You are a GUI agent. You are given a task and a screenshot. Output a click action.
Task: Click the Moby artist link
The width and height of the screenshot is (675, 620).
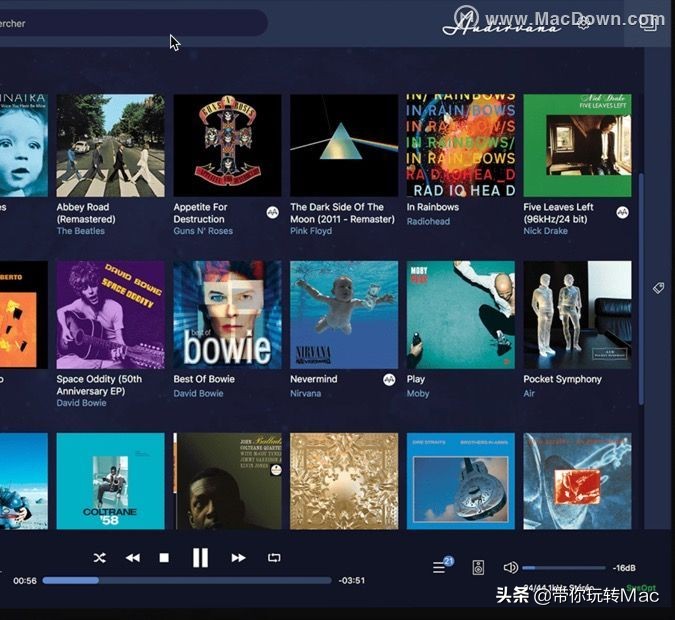418,394
